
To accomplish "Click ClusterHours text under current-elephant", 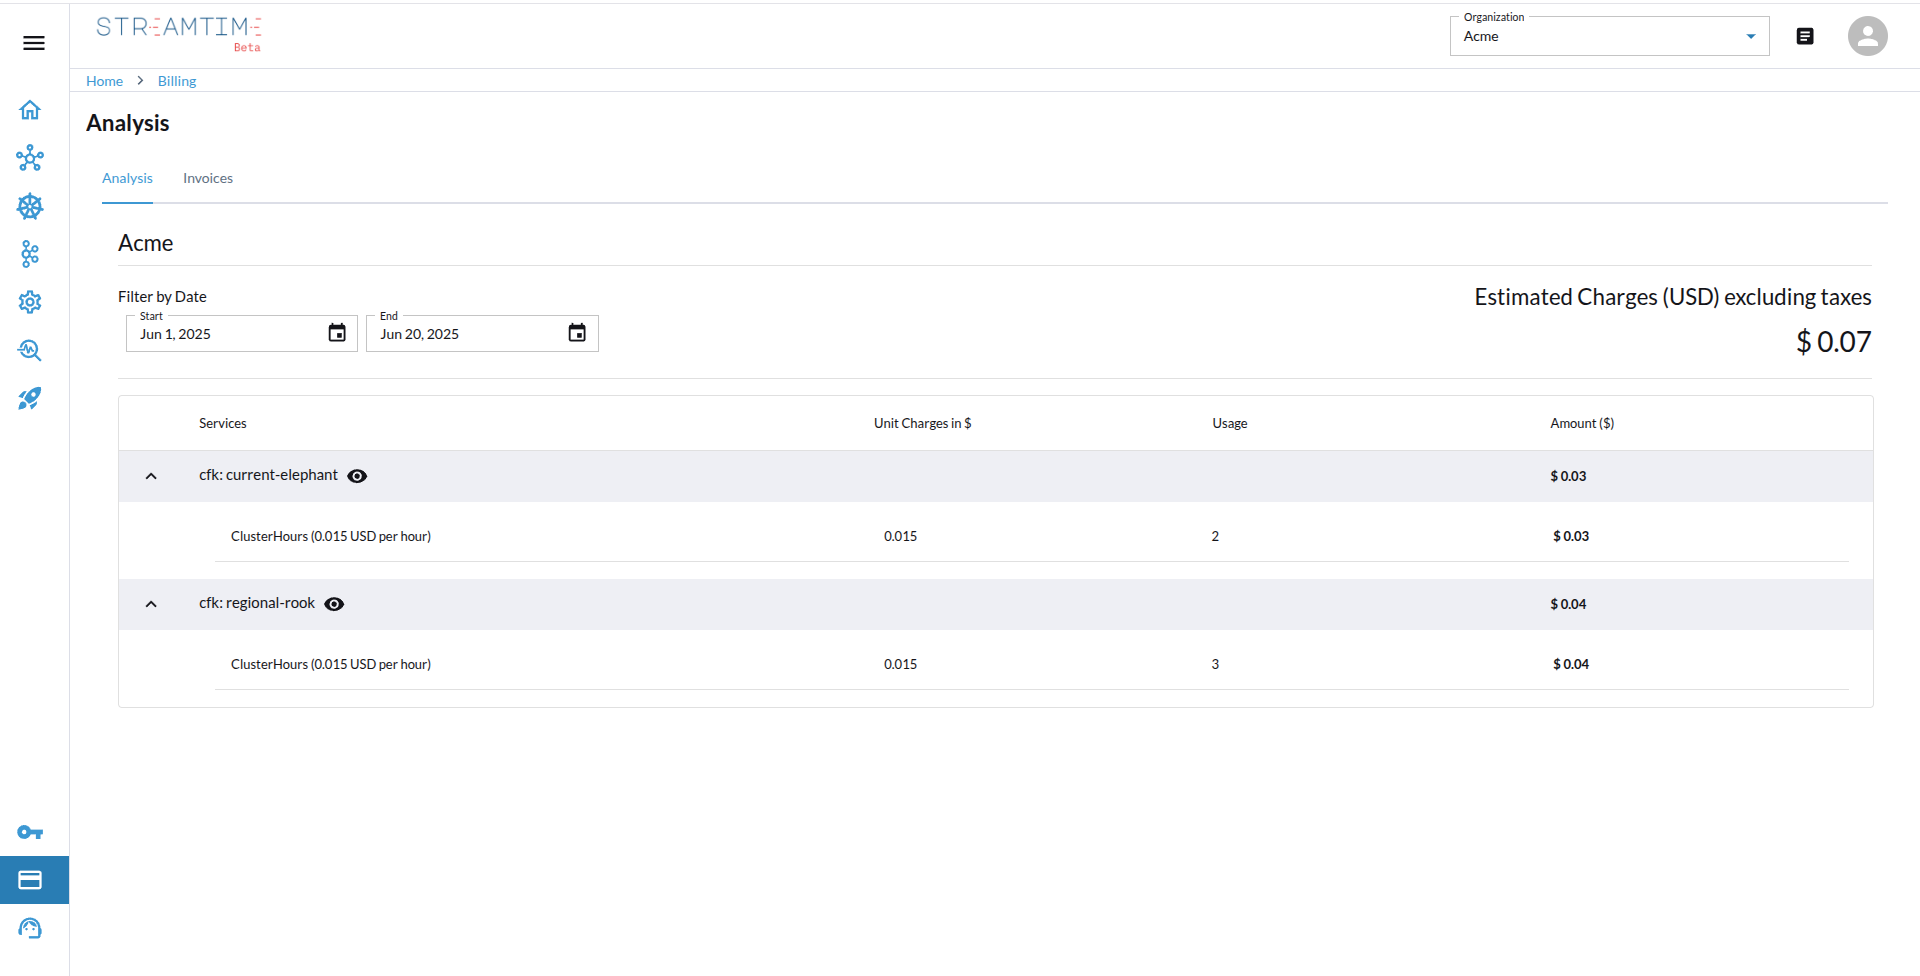I will click(x=331, y=536).
